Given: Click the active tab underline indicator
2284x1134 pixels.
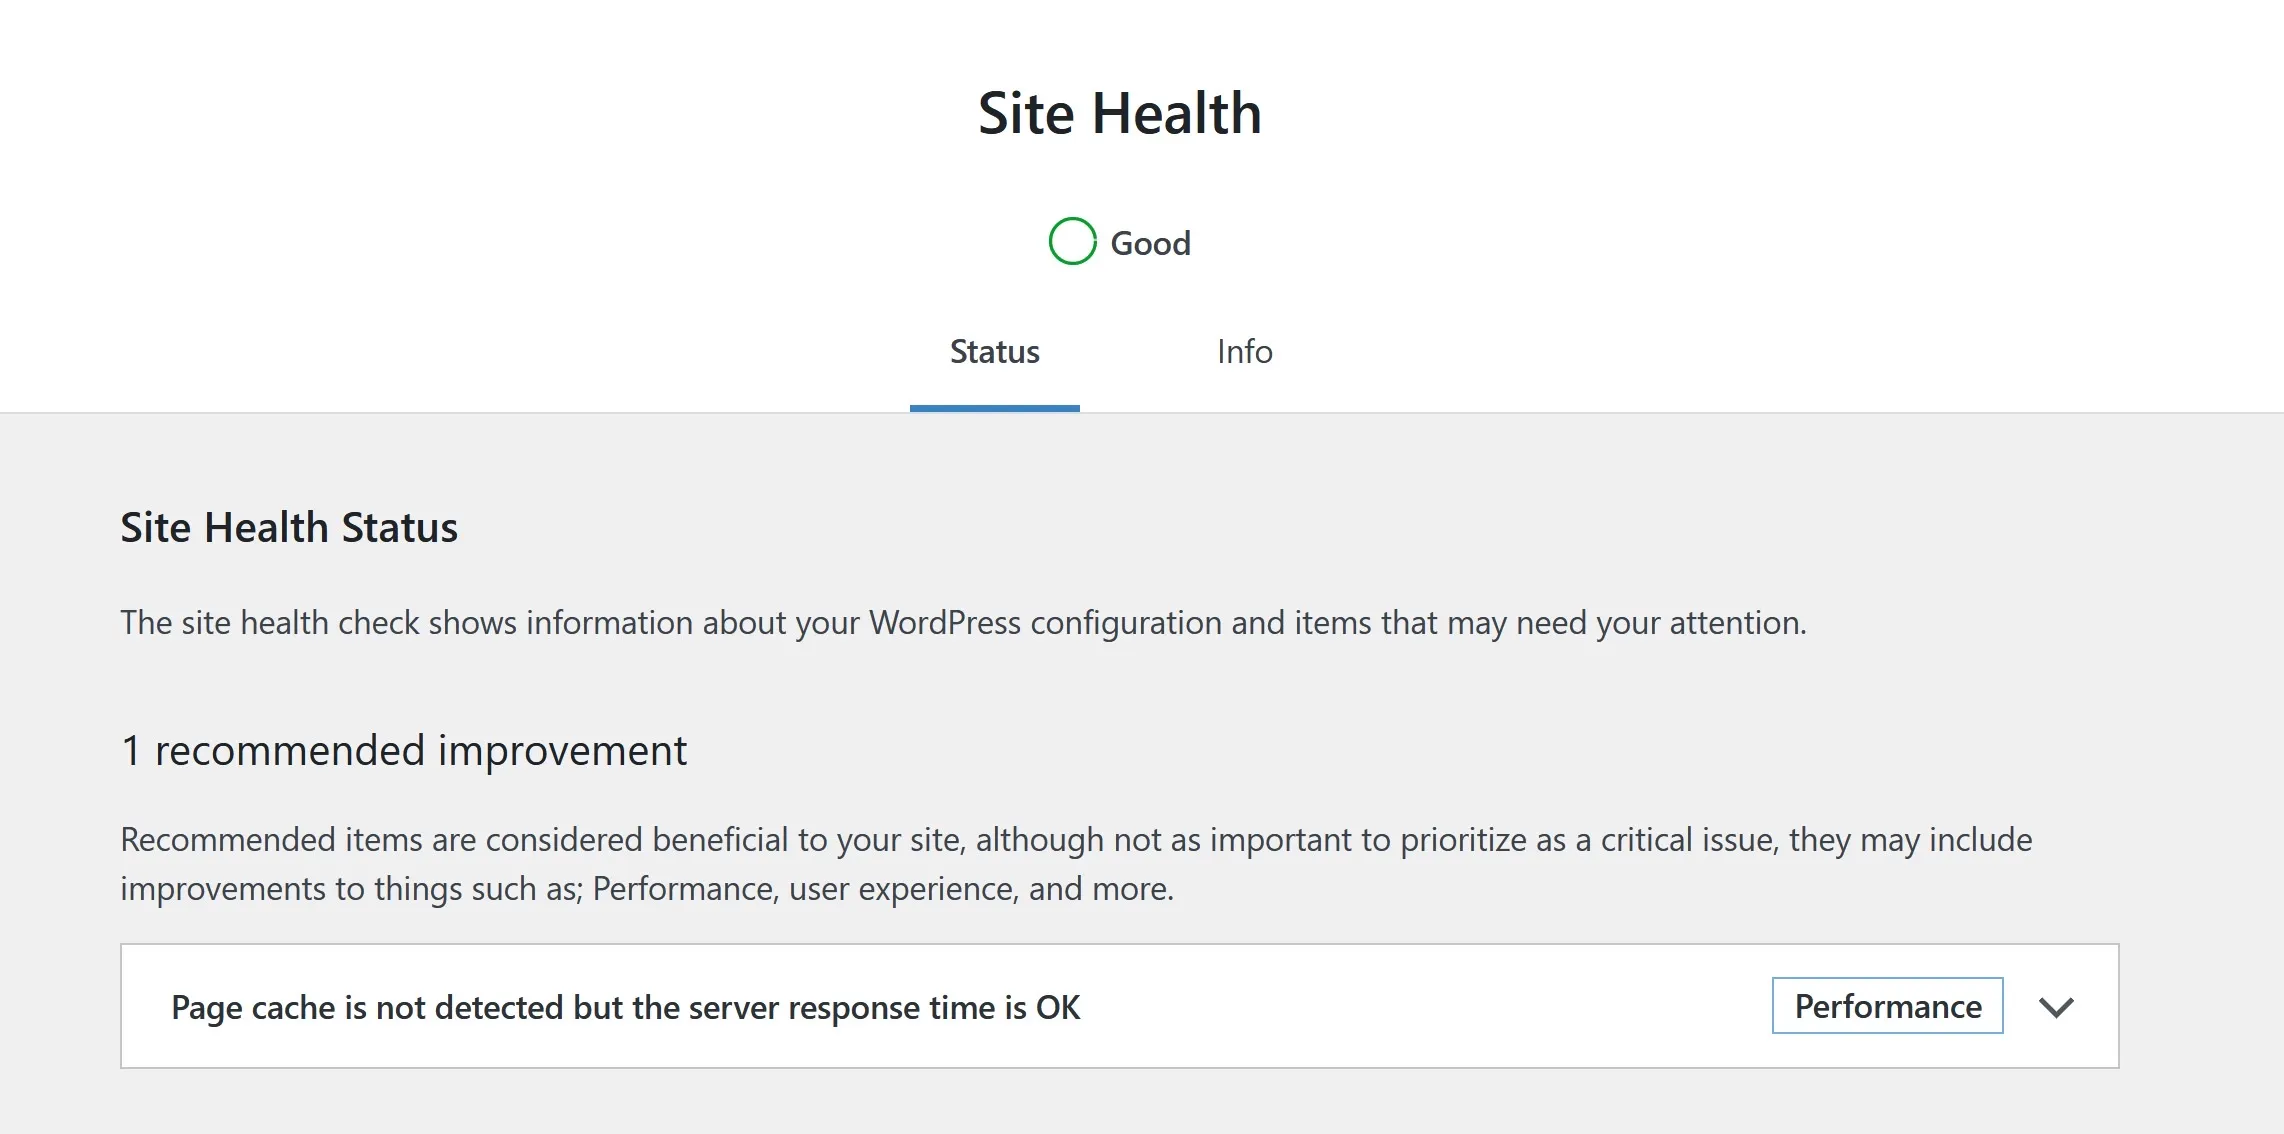Looking at the screenshot, I should [994, 407].
